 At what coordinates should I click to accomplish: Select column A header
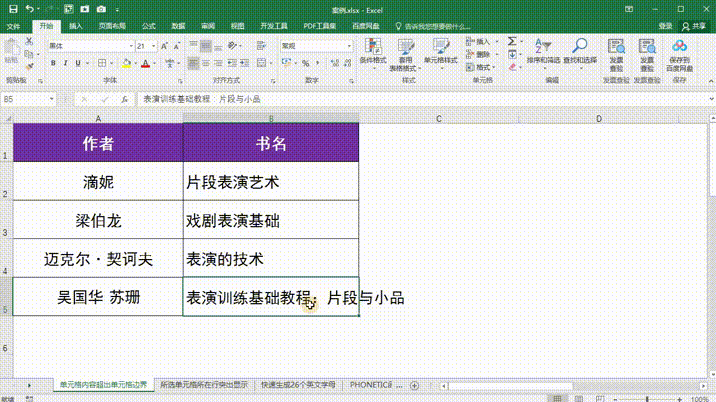coord(98,119)
